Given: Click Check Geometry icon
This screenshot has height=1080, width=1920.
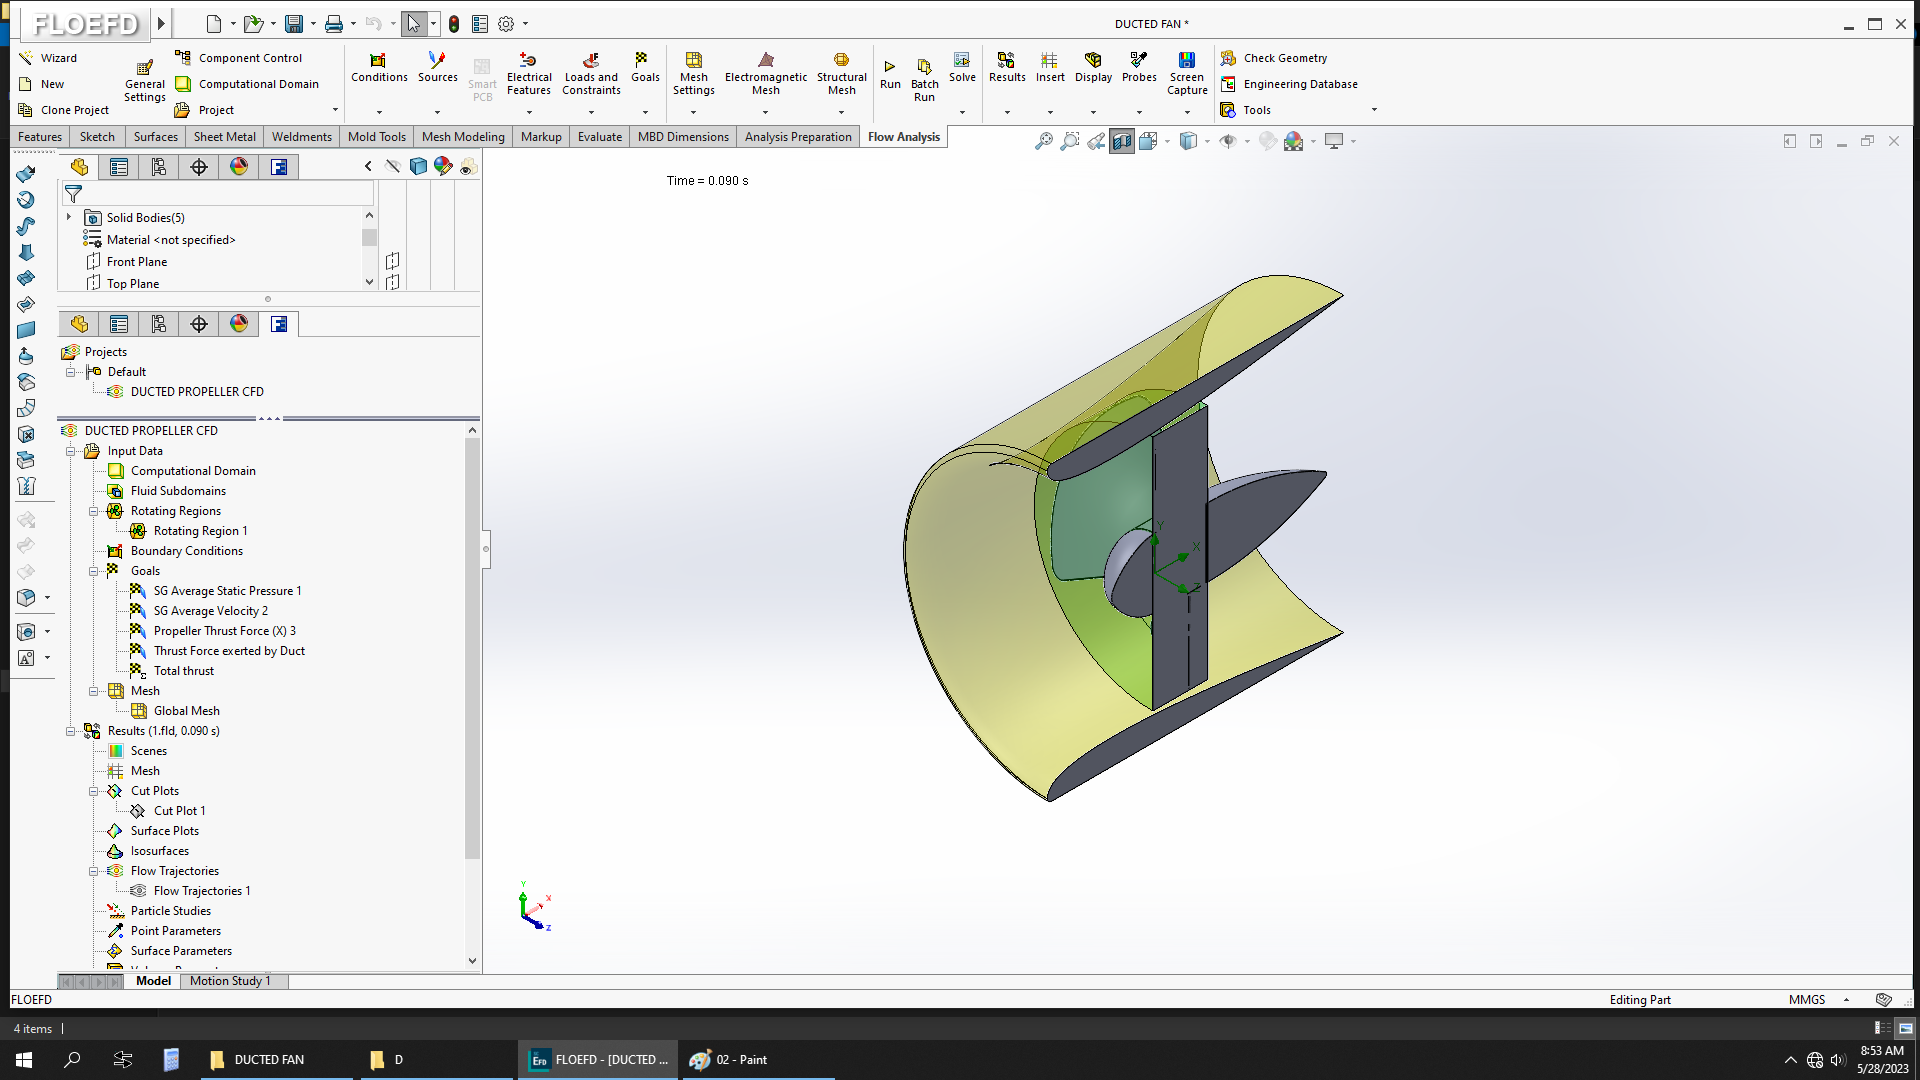Looking at the screenshot, I should click(1228, 58).
